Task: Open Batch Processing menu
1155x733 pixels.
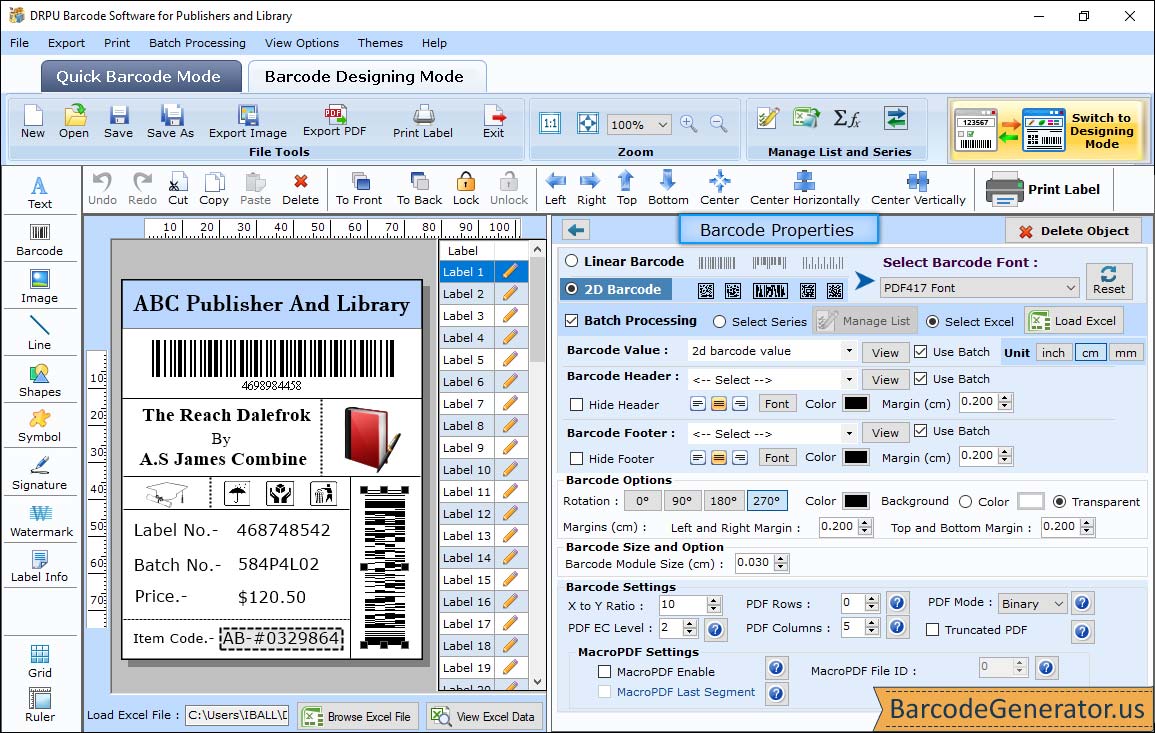Action: pyautogui.click(x=197, y=43)
